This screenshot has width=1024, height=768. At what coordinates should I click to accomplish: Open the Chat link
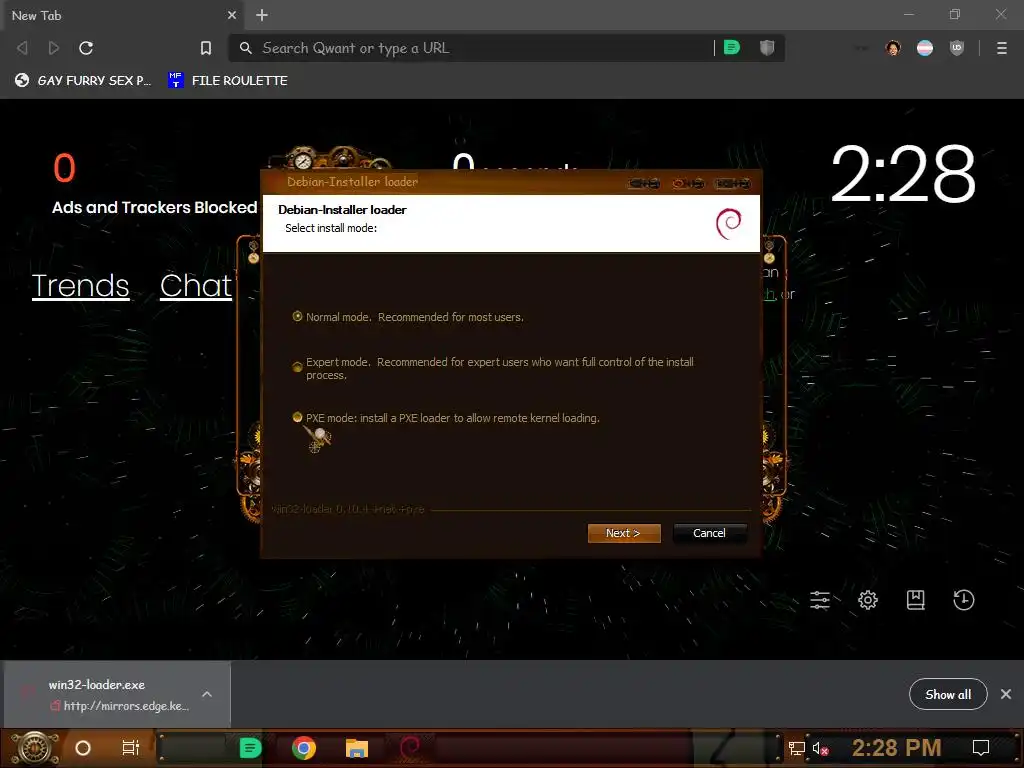[196, 285]
